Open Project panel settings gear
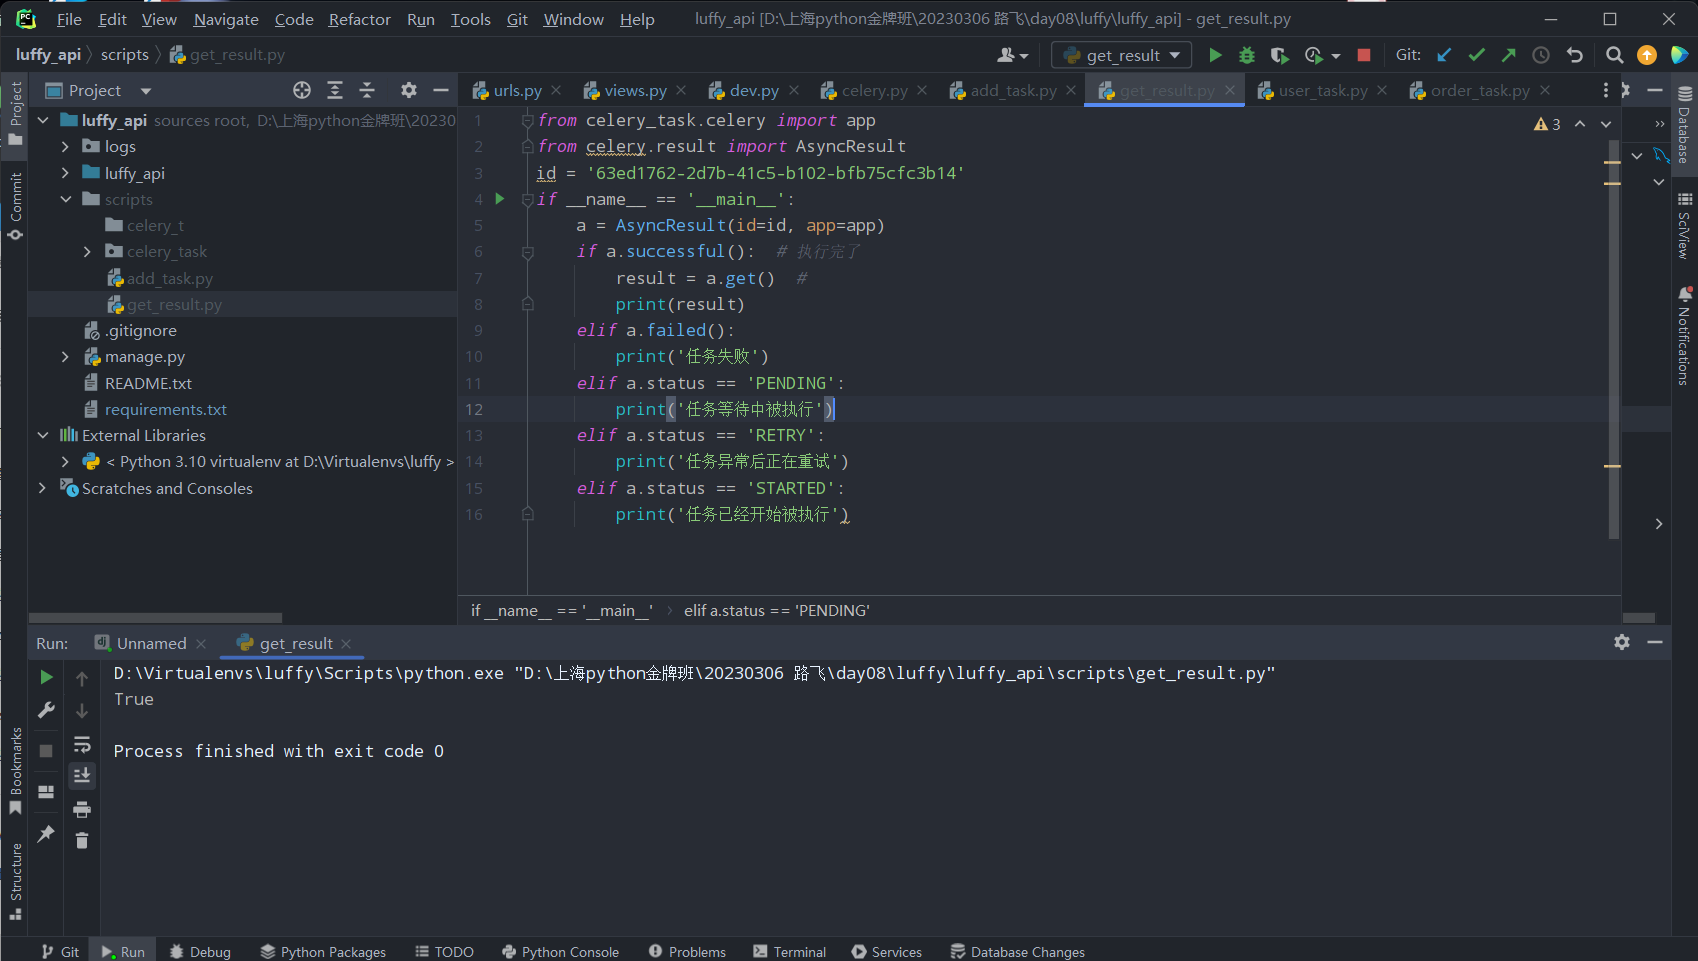The width and height of the screenshot is (1698, 961). click(409, 90)
